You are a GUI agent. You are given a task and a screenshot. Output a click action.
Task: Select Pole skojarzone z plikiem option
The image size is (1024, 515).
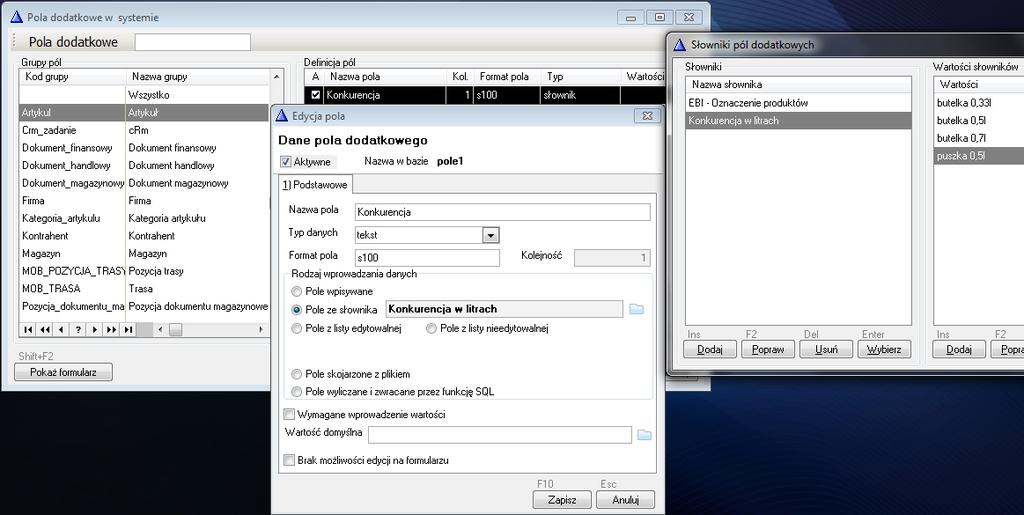pyautogui.click(x=297, y=374)
